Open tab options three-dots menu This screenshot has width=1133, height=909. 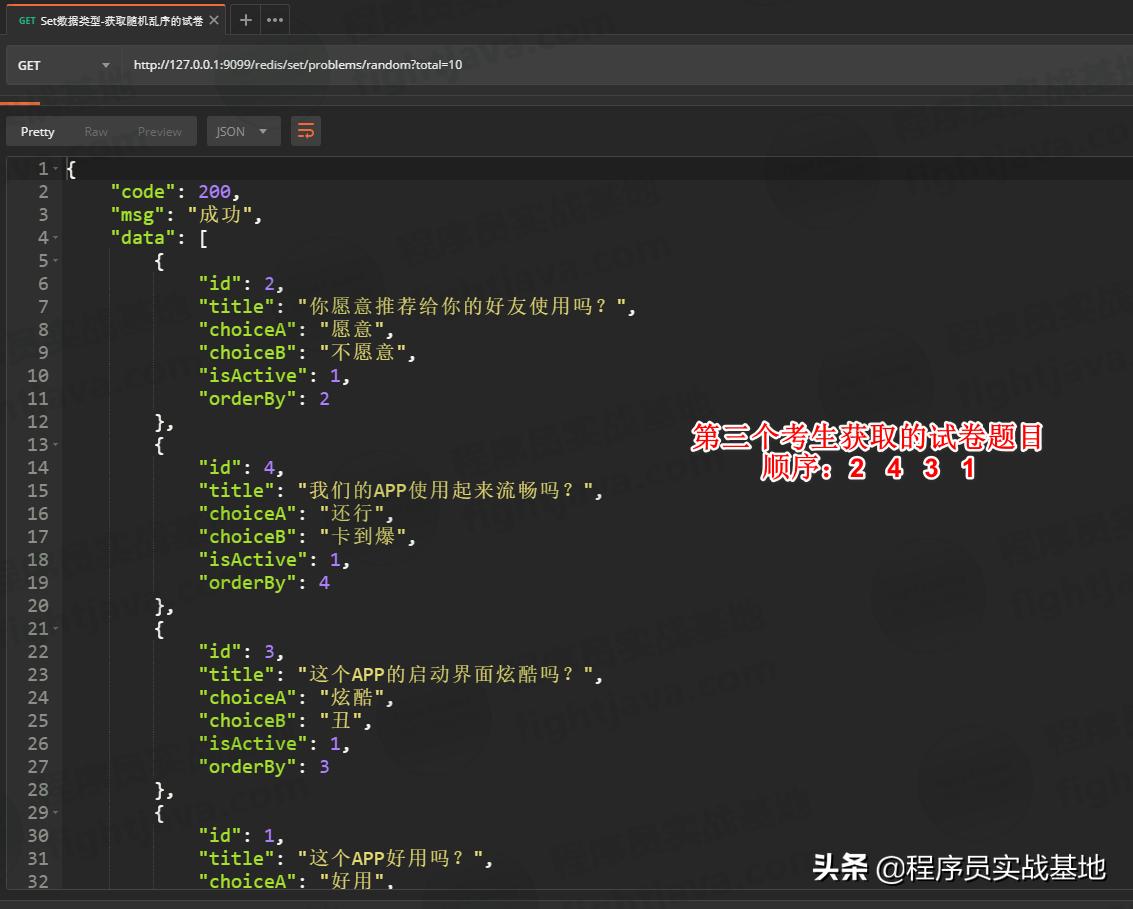[275, 20]
